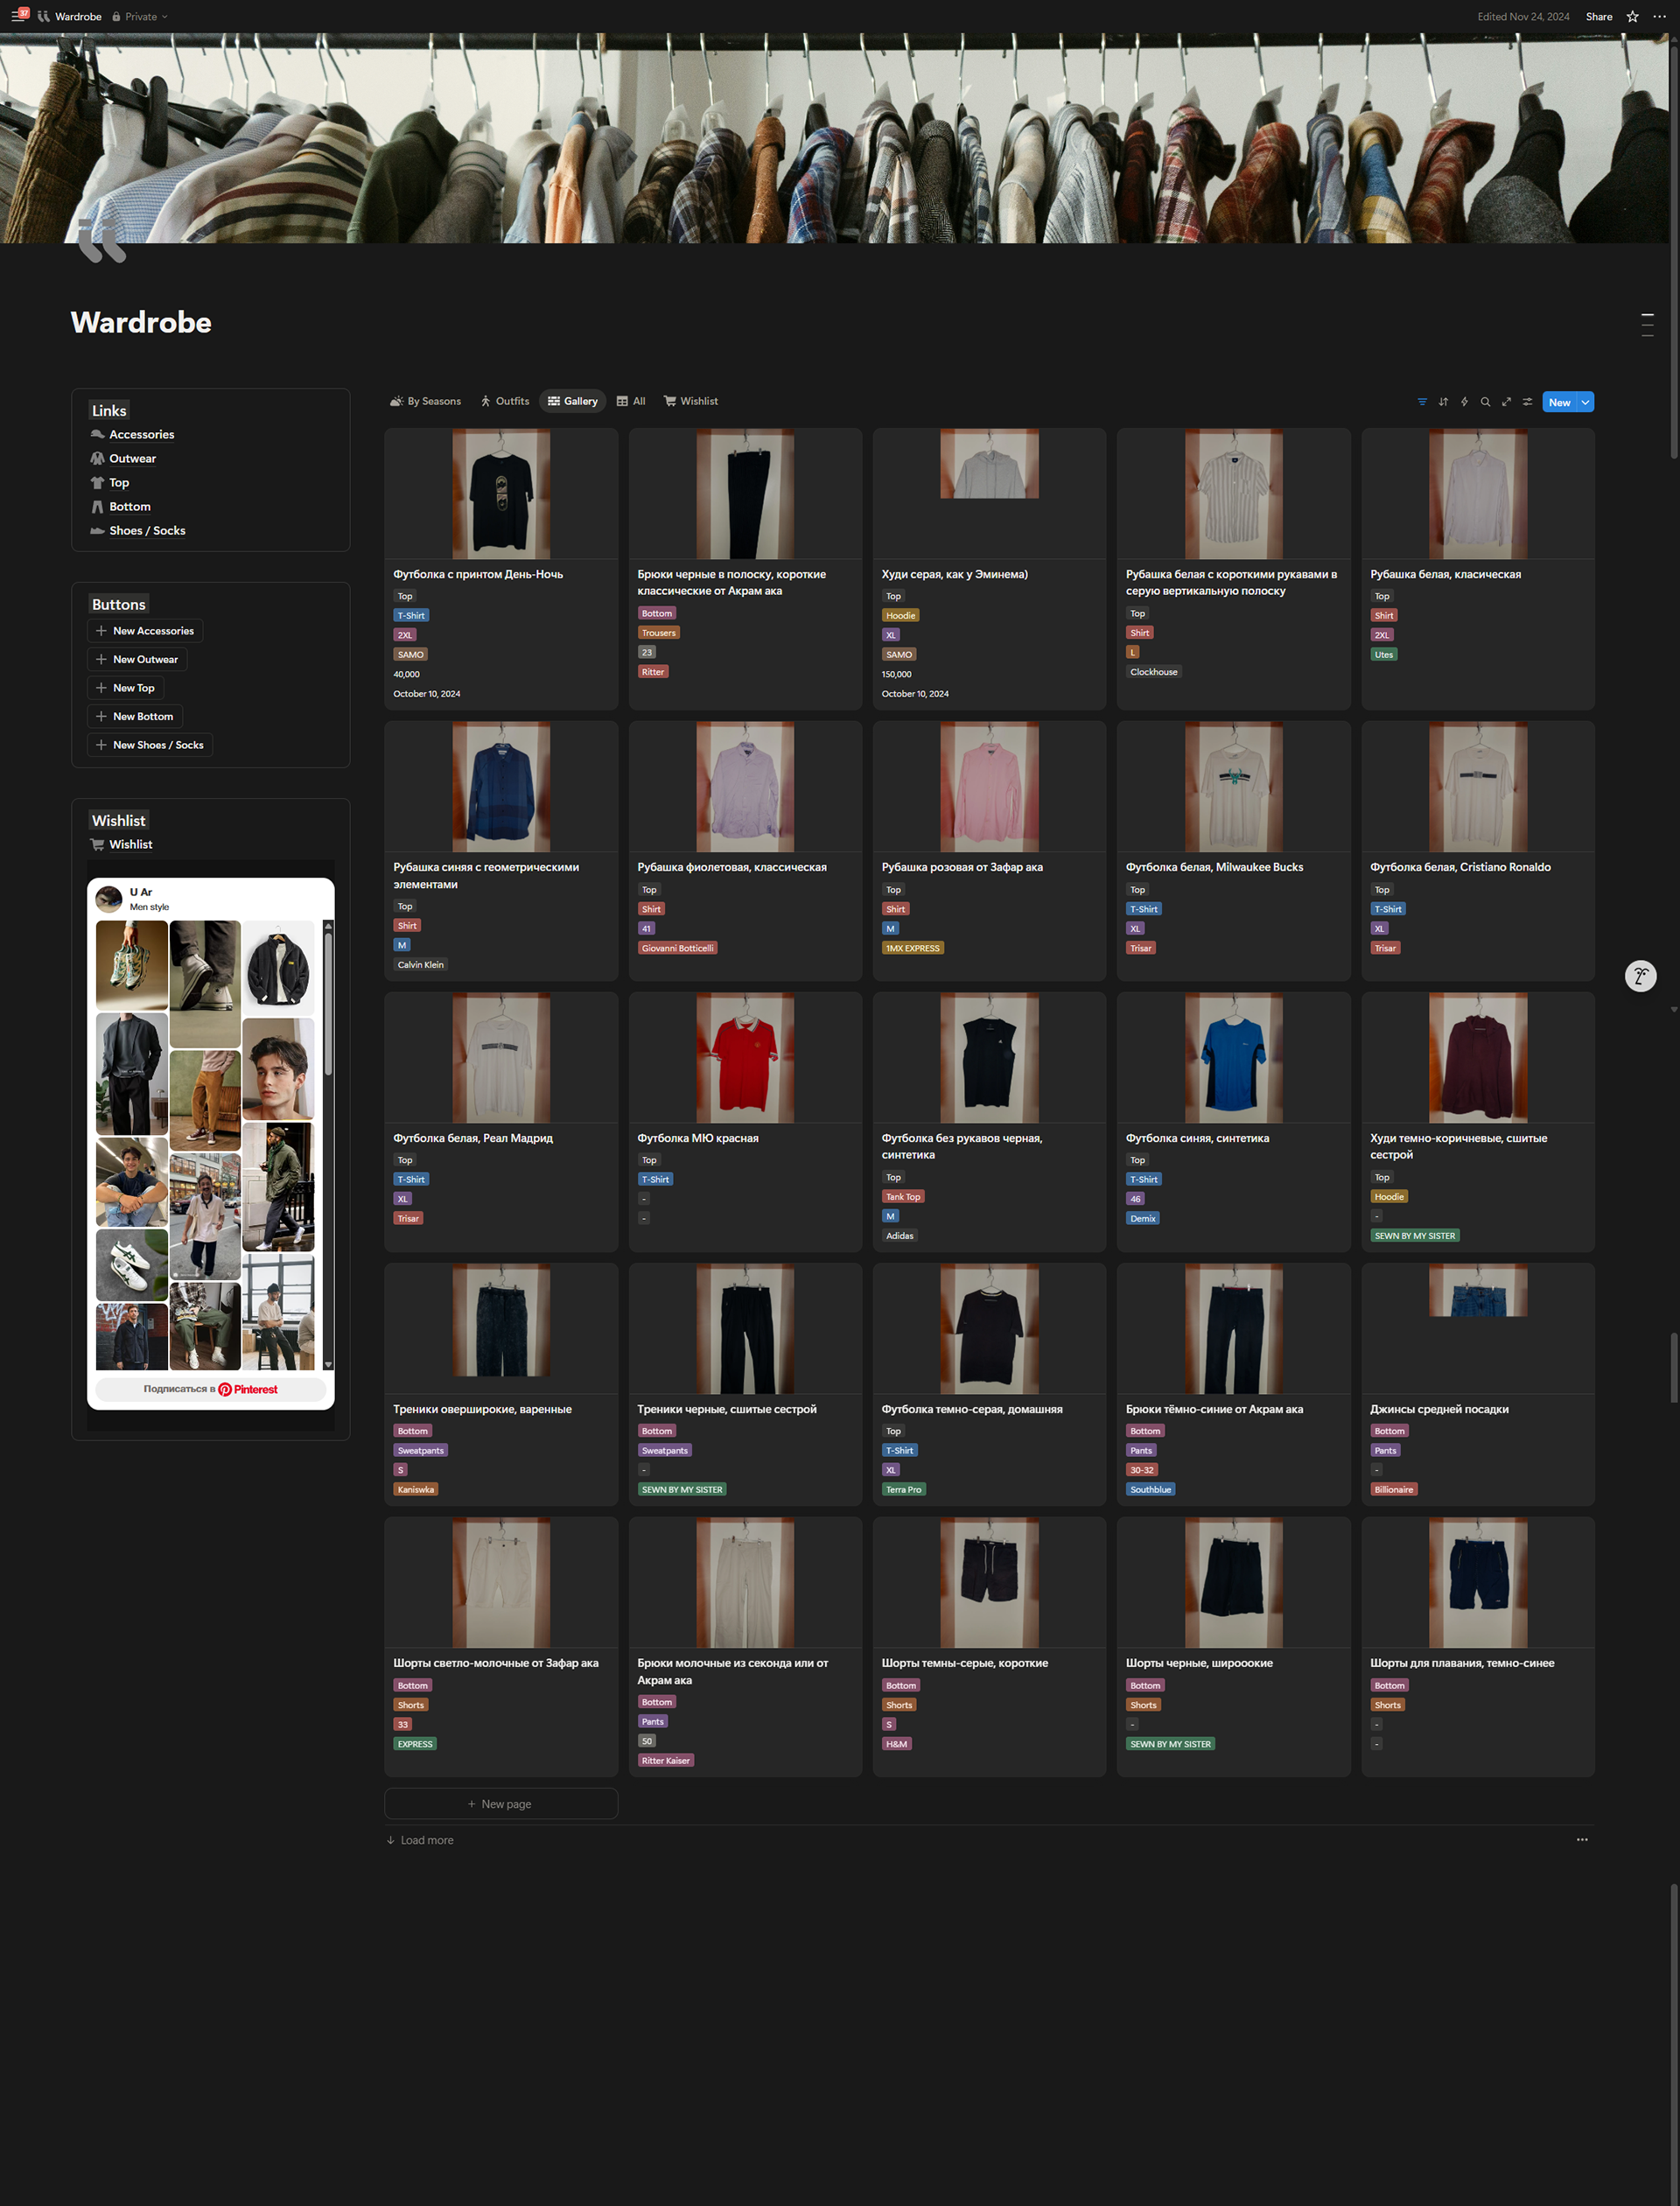Open database as full page icon
Screen dimensions: 1680x2206
pos(1506,402)
